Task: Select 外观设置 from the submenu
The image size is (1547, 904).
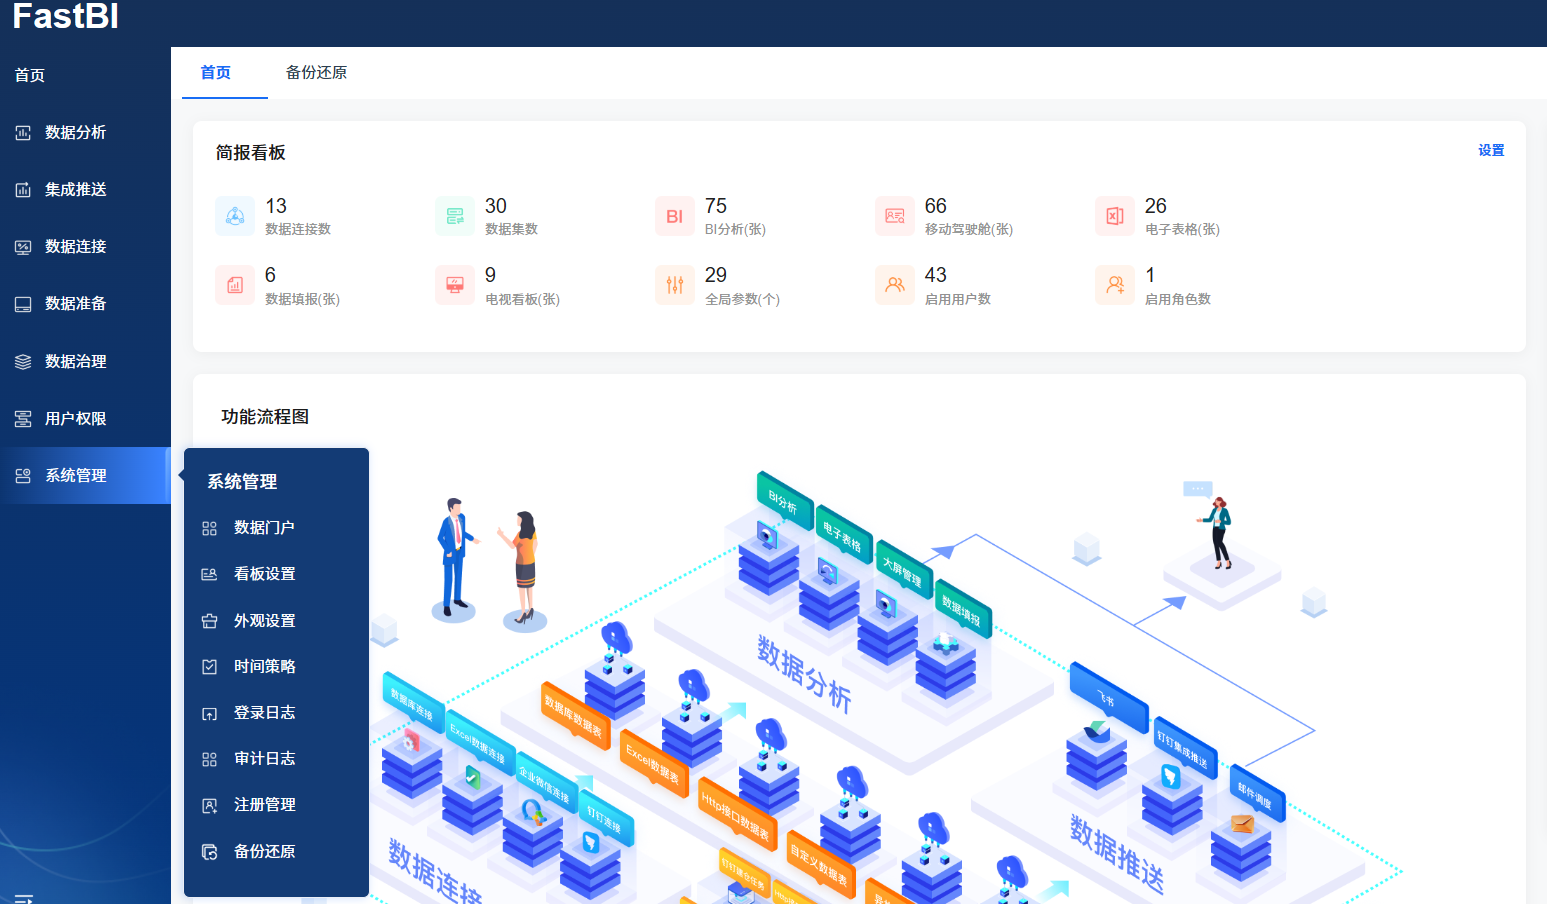Action: click(264, 621)
